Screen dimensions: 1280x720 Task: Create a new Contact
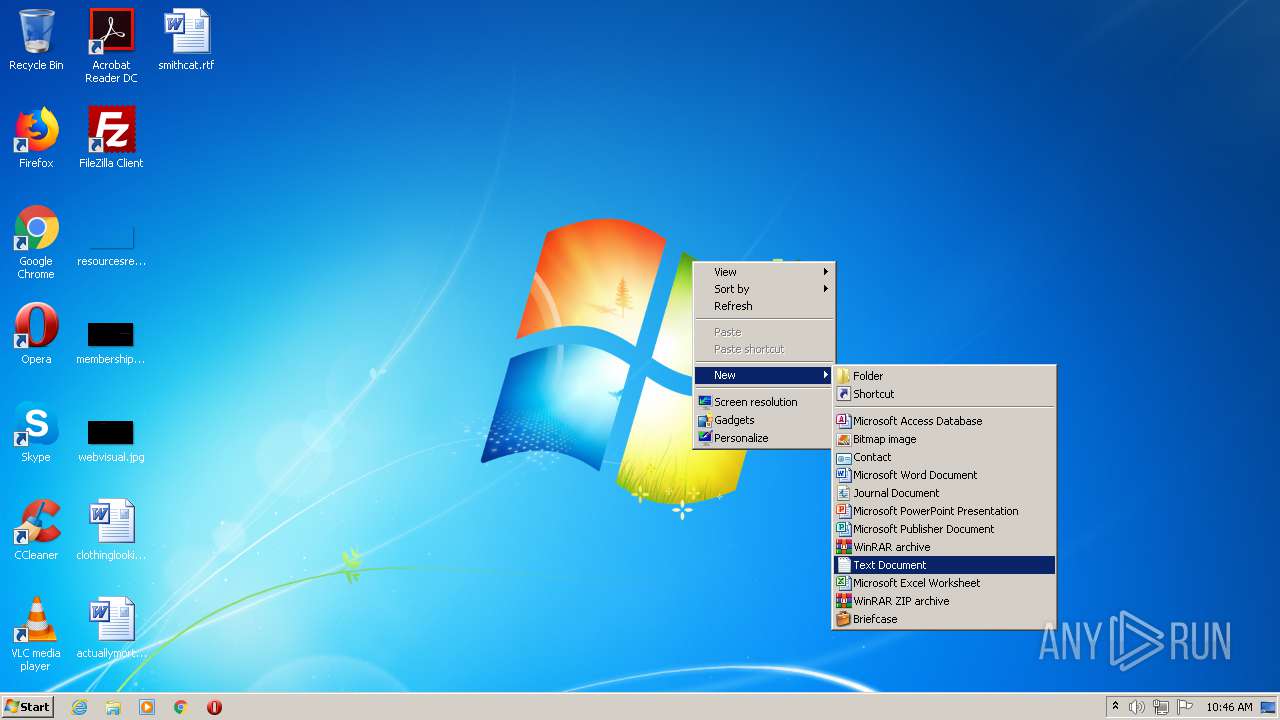pos(944,457)
